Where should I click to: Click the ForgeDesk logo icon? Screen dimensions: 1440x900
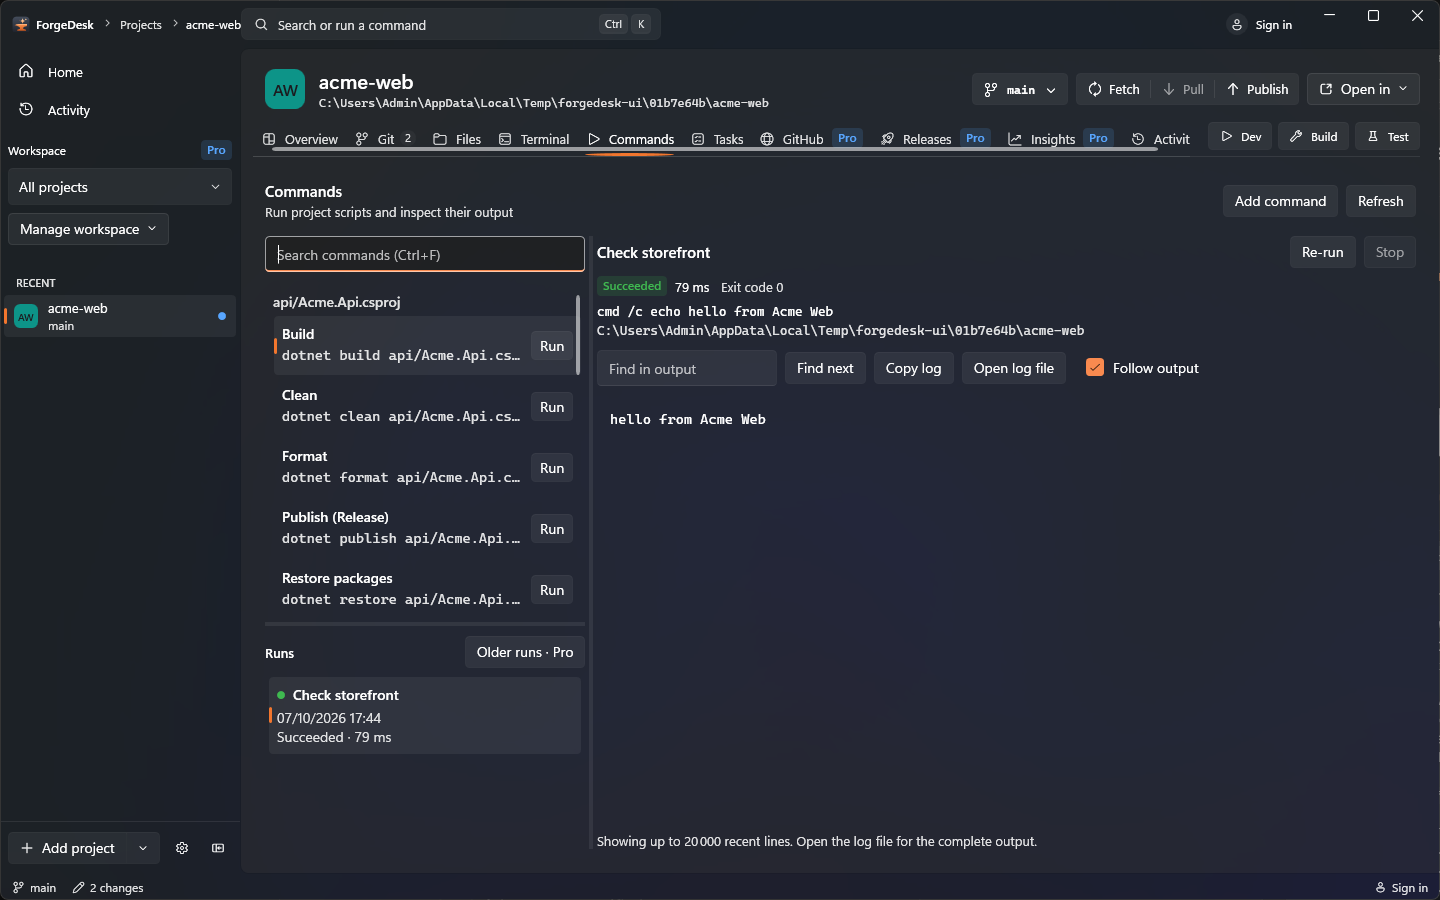pyautogui.click(x=21, y=24)
